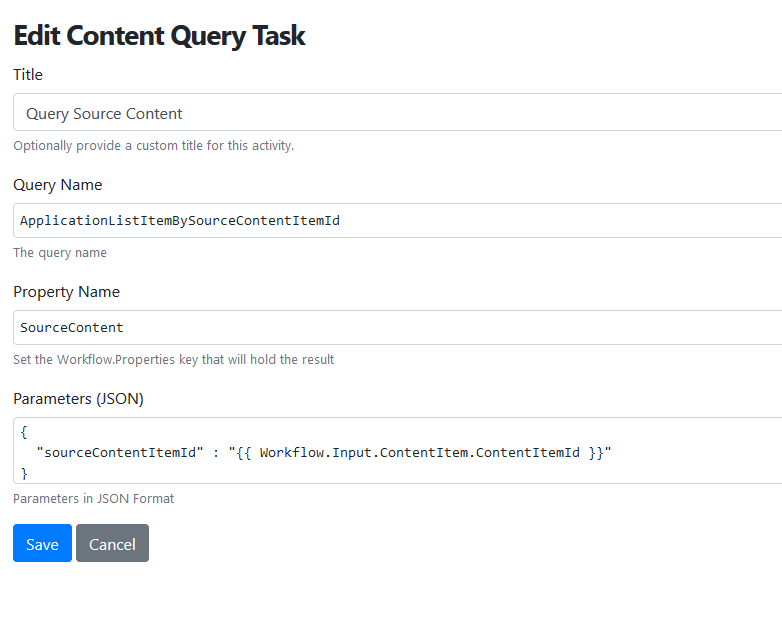Click the 'Parameters in JSON Format' hint
The image size is (782, 641).
(x=93, y=499)
